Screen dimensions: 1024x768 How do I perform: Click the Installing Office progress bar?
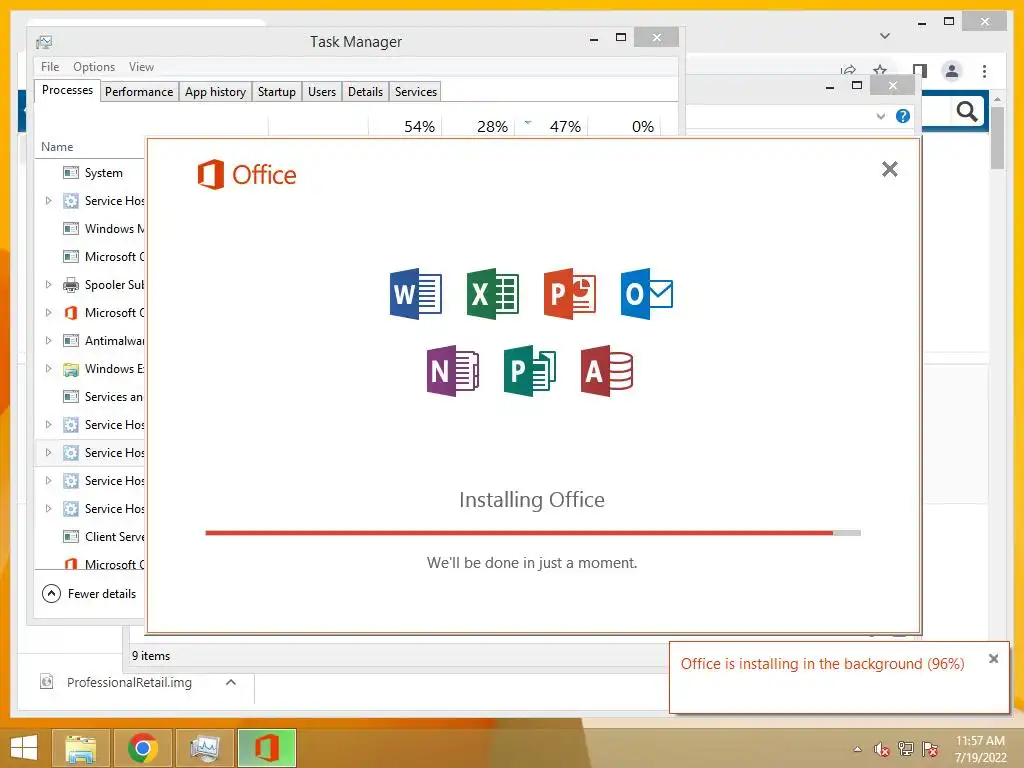(533, 533)
